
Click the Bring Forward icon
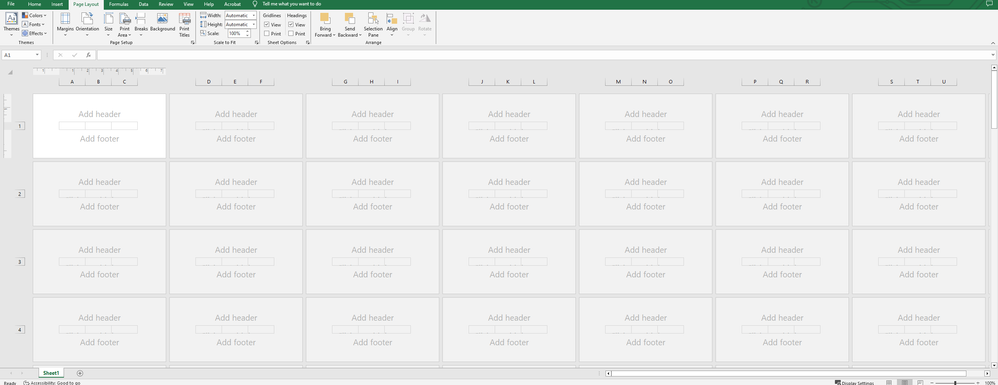pyautogui.click(x=325, y=18)
